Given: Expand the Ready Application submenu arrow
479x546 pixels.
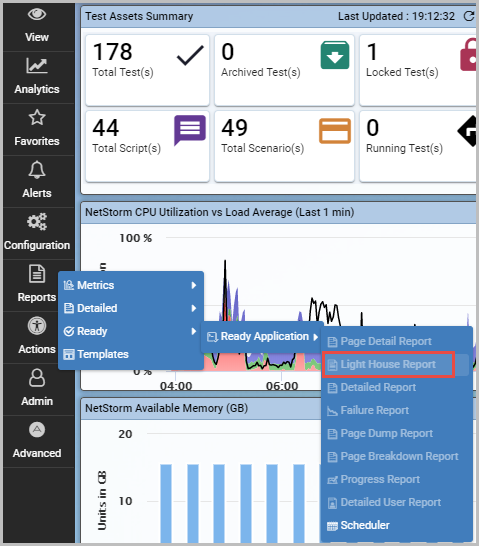Looking at the screenshot, I should [x=315, y=337].
